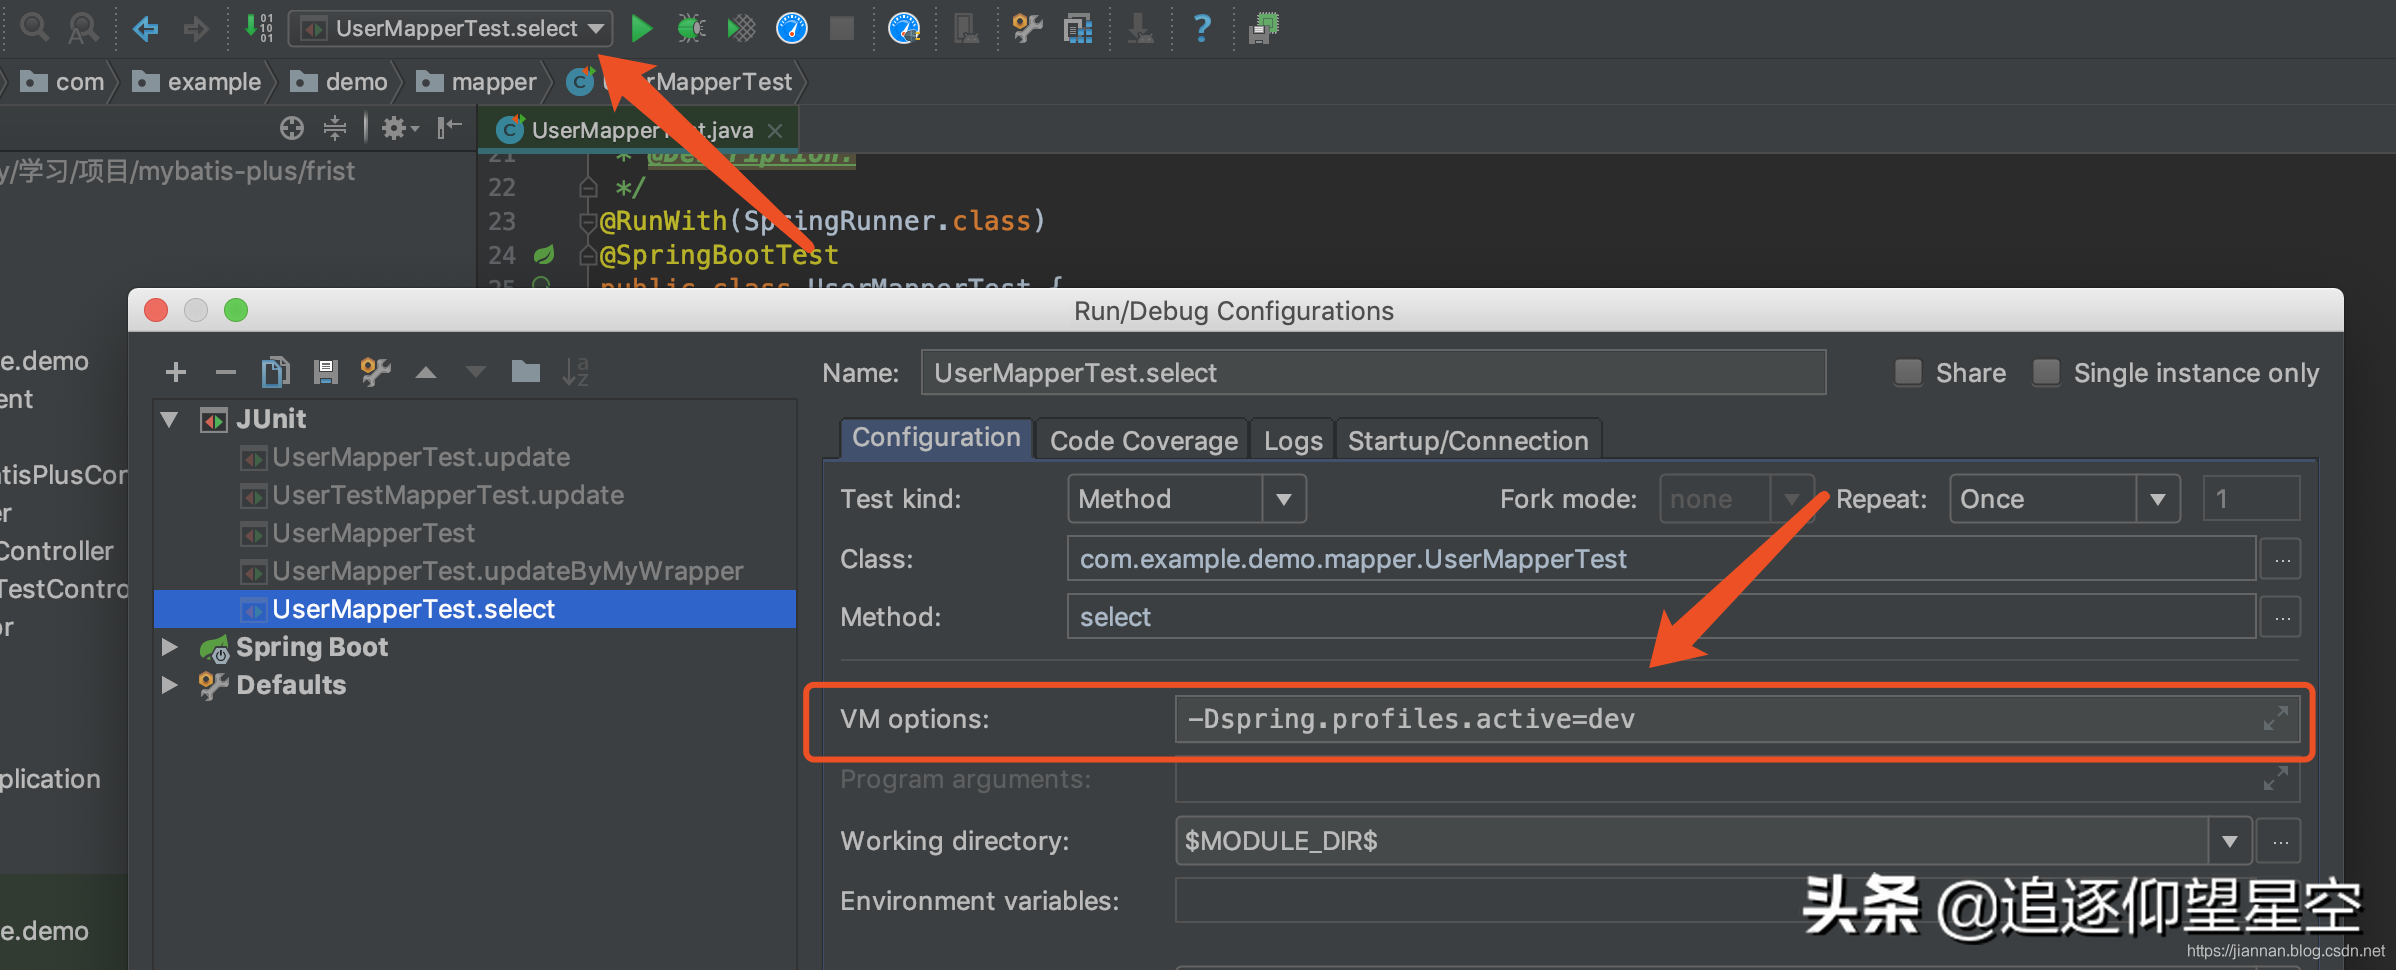Toggle the fold marker beside @RunWith in the editor
The width and height of the screenshot is (2396, 970).
coord(588,221)
